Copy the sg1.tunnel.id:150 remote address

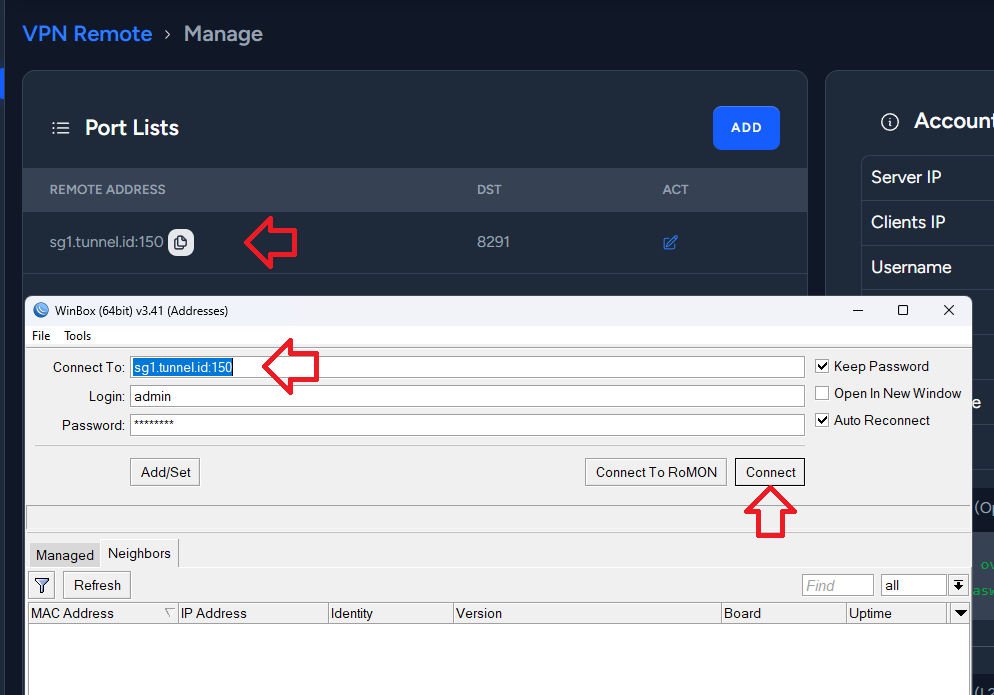coord(181,242)
